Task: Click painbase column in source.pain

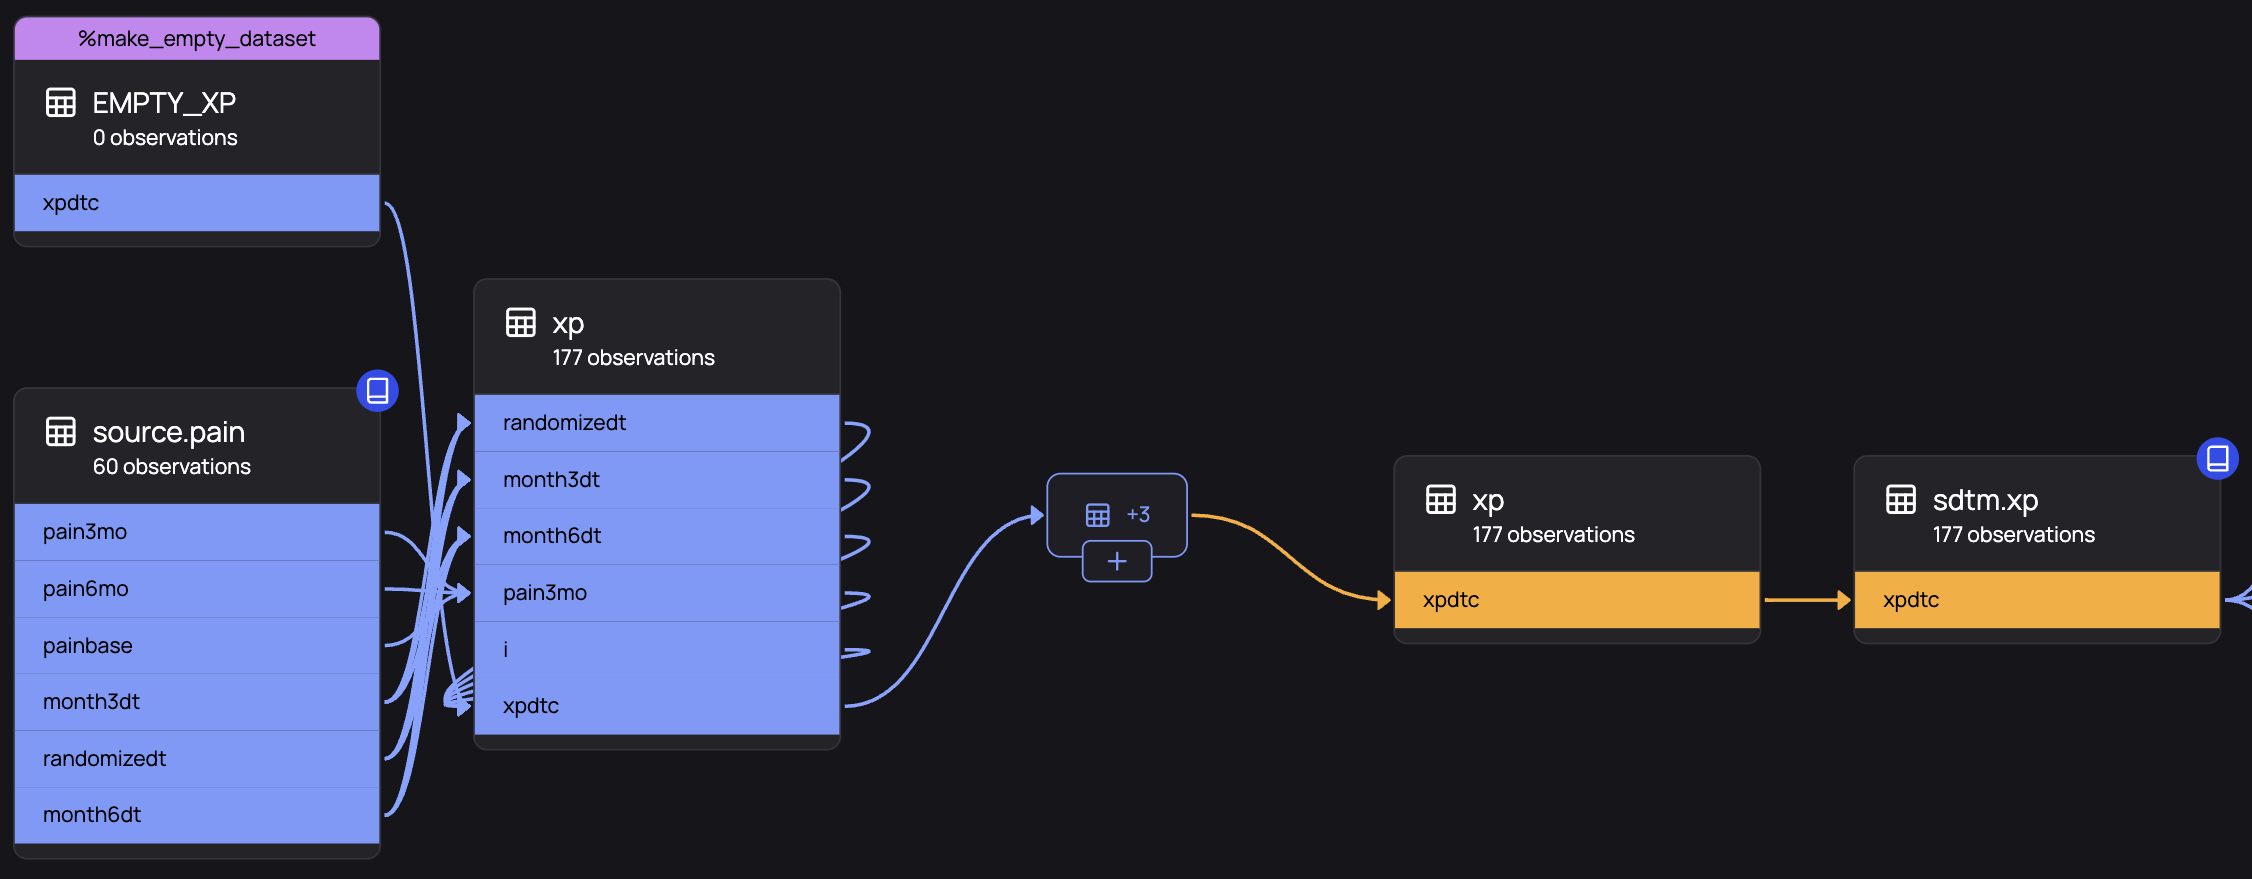Action: click(197, 646)
